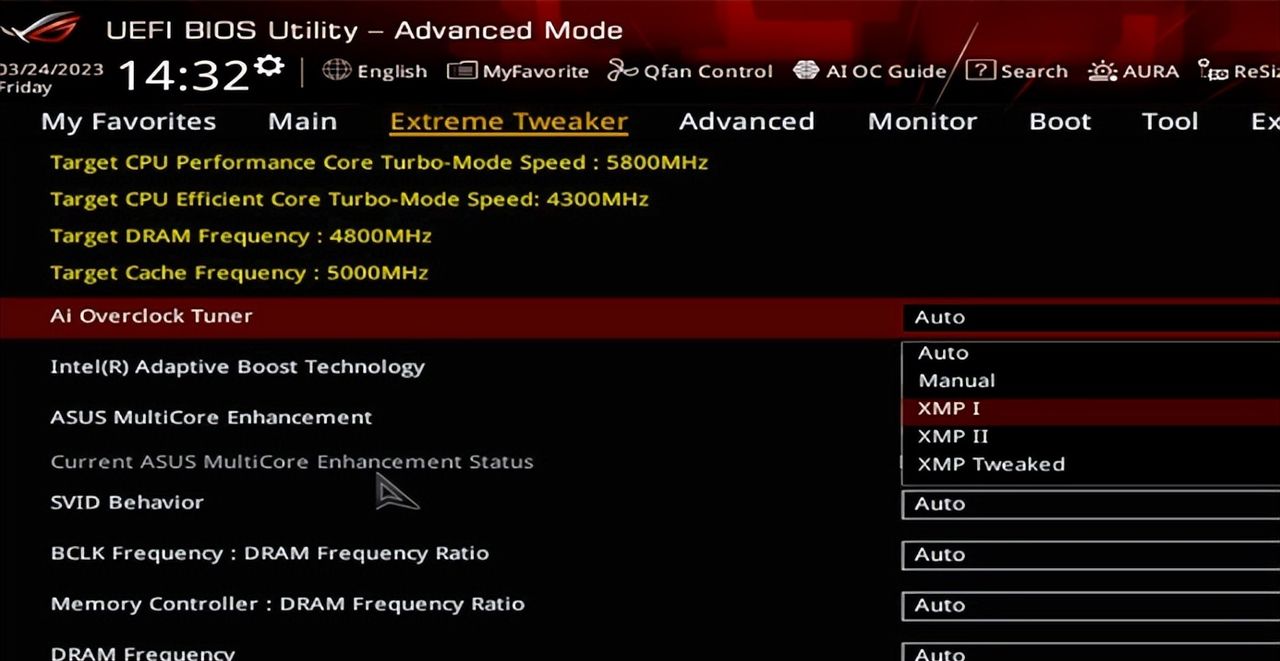This screenshot has width=1280, height=661.
Task: Choose Manual in the overclock list
Action: point(1090,380)
